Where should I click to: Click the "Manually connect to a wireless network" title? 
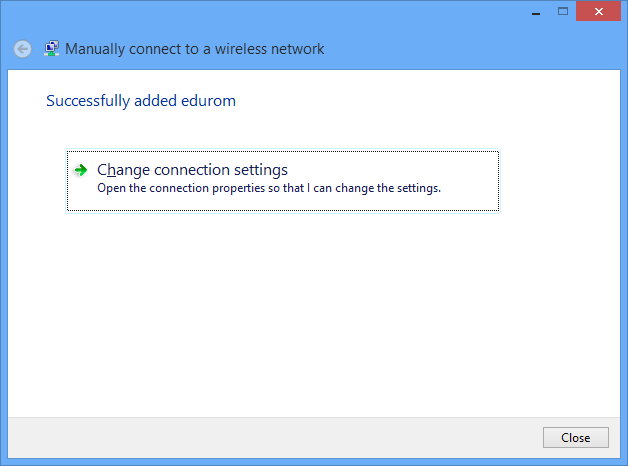click(x=195, y=49)
